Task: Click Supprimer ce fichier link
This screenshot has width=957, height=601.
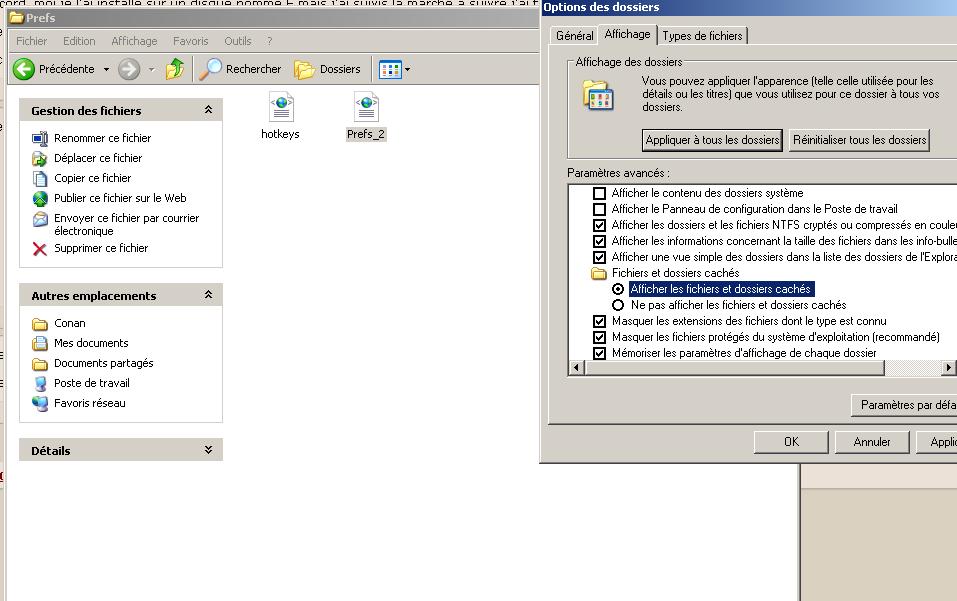Action: (101, 248)
